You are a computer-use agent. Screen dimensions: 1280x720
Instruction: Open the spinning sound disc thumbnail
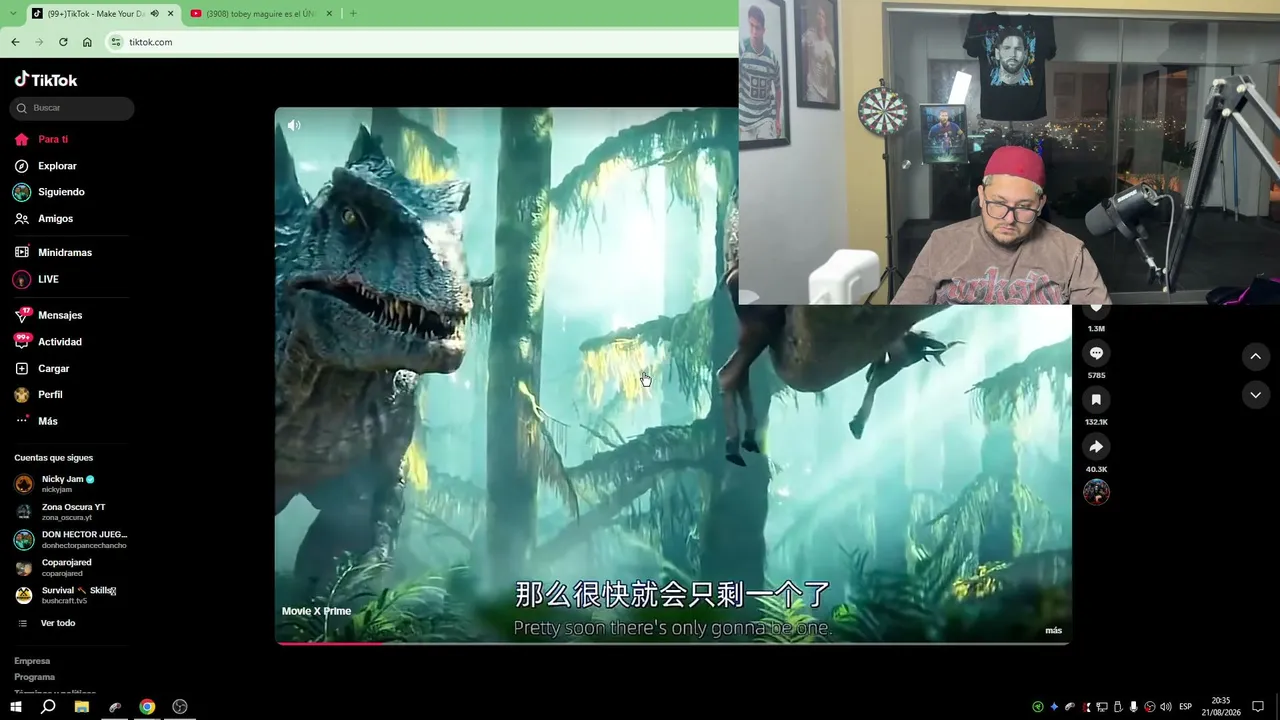pyautogui.click(x=1096, y=492)
